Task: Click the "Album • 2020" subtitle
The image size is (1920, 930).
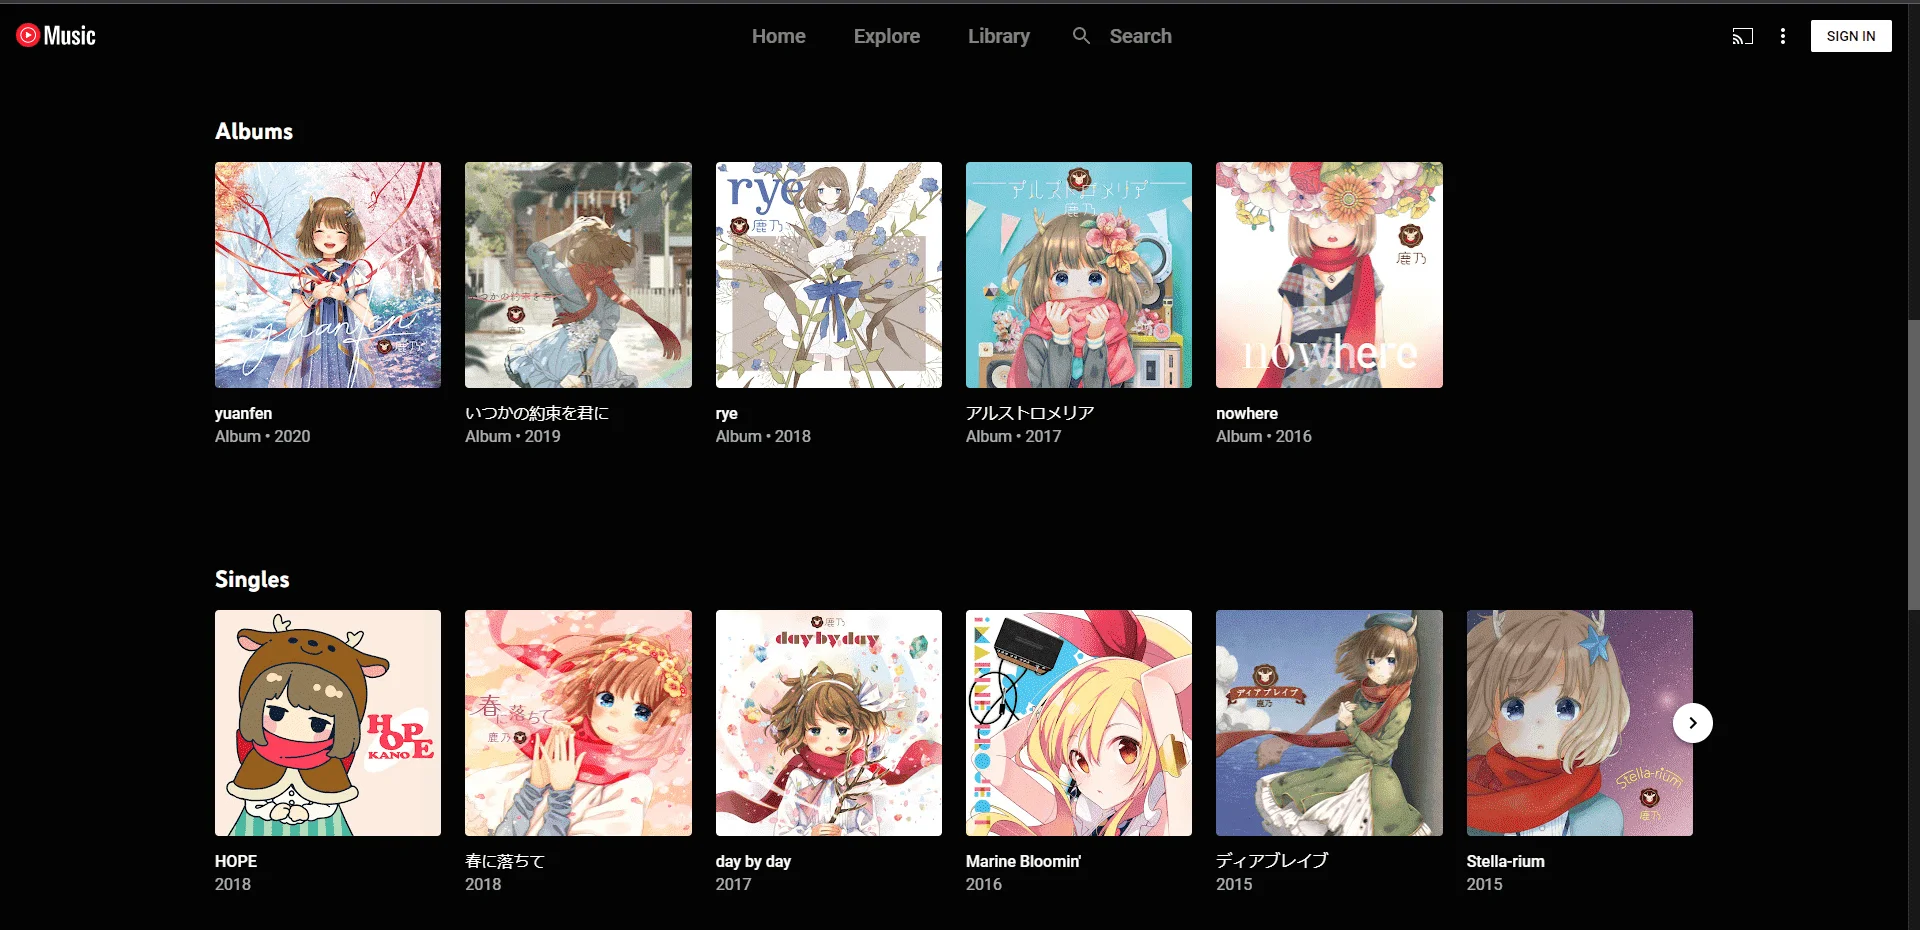Action: [263, 436]
